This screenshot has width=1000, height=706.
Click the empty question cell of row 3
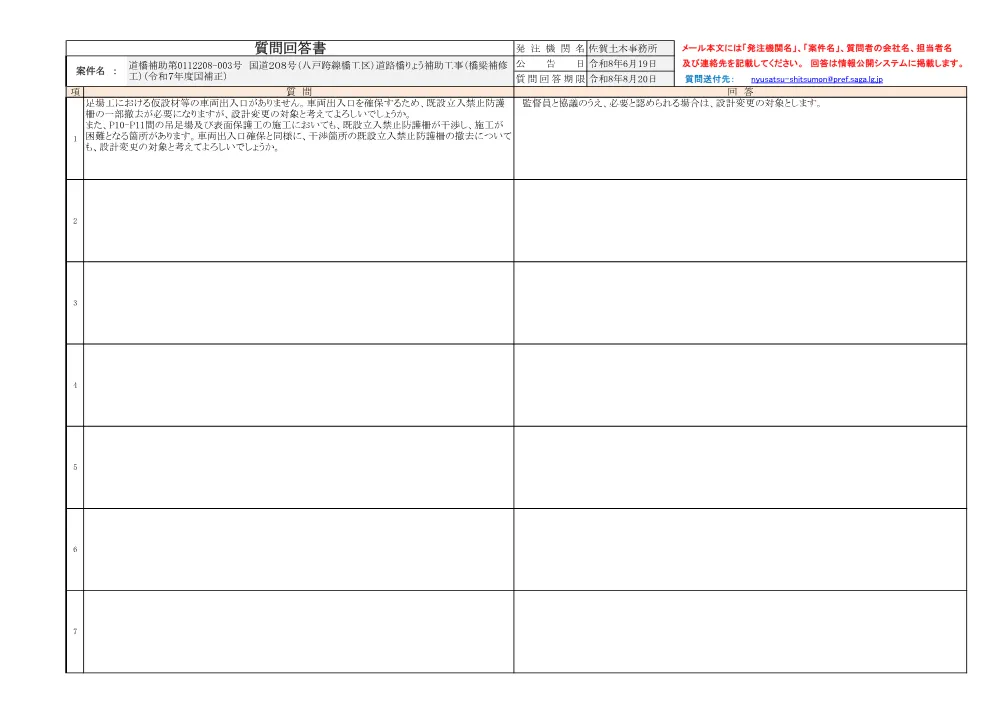point(298,303)
